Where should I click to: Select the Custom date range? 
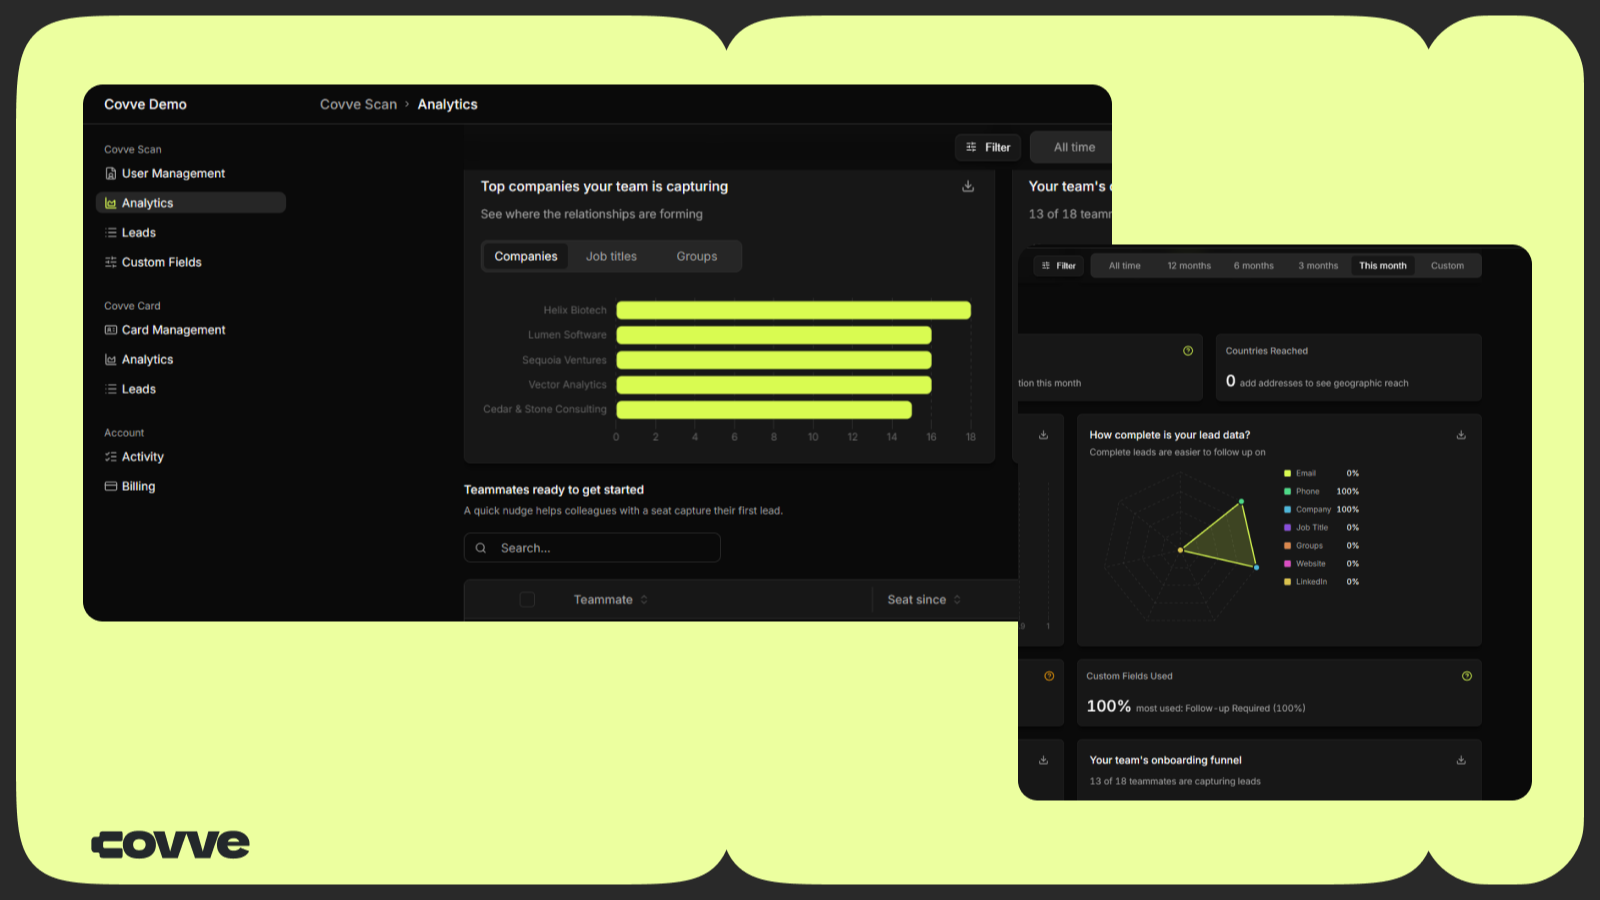coord(1447,266)
